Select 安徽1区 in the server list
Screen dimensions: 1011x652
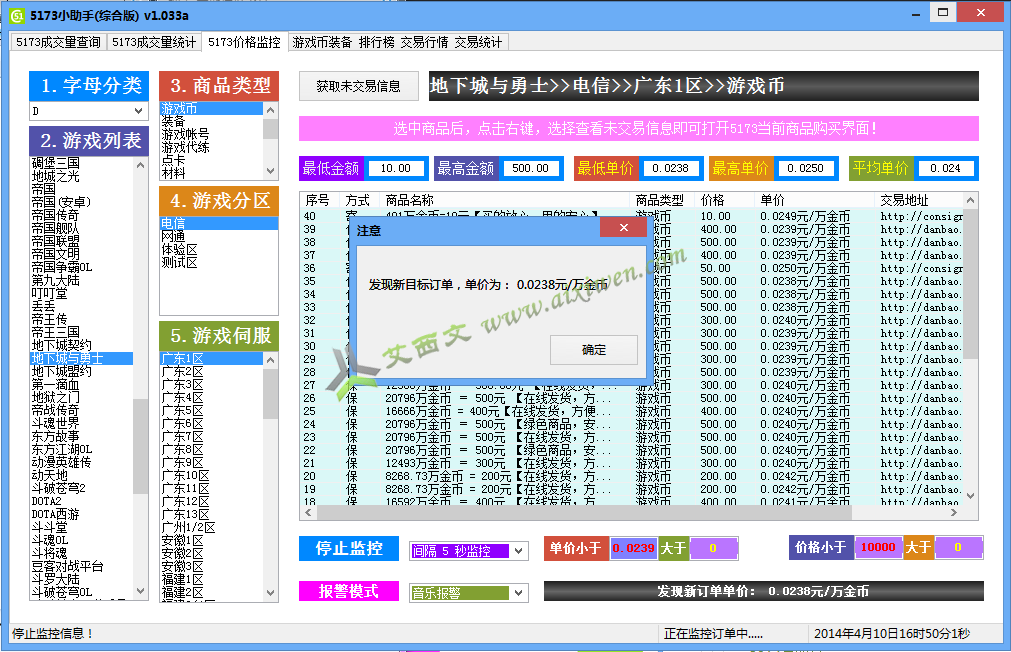tap(211, 540)
